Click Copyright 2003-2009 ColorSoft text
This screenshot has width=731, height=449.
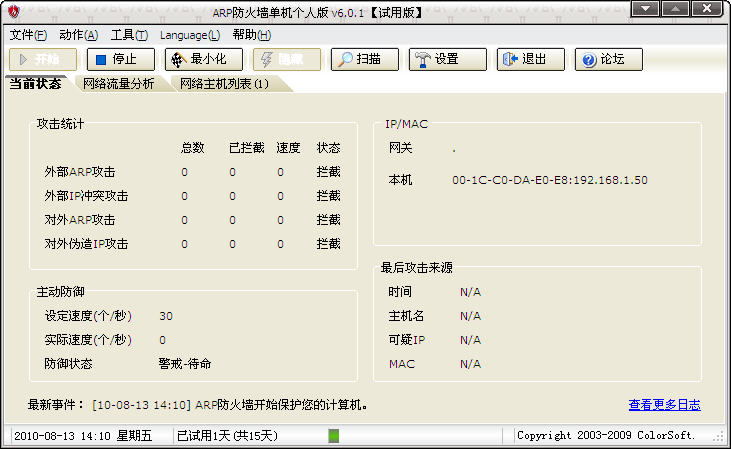tap(606, 435)
